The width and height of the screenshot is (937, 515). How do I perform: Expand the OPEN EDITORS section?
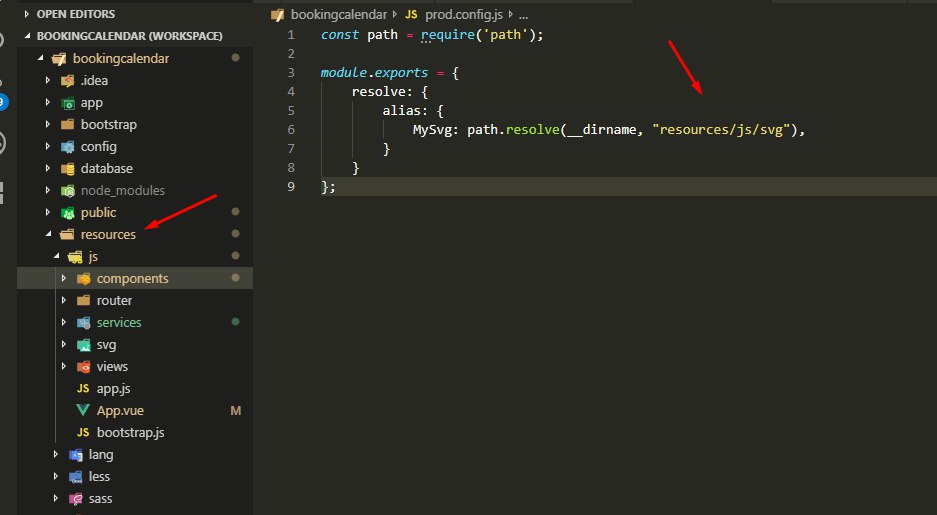point(26,14)
